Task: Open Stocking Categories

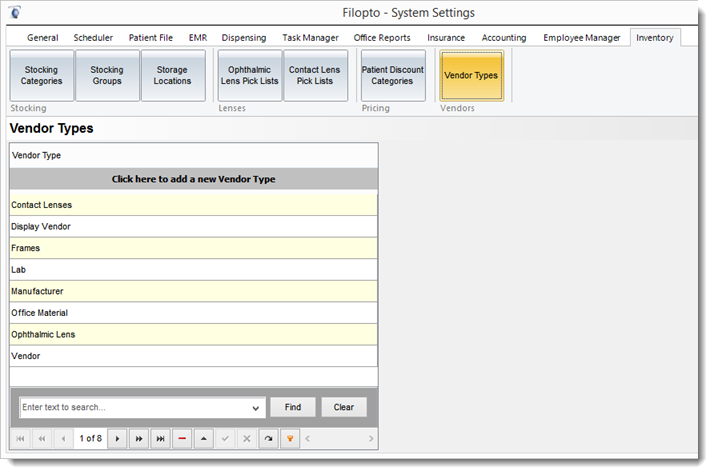Action: (x=41, y=76)
